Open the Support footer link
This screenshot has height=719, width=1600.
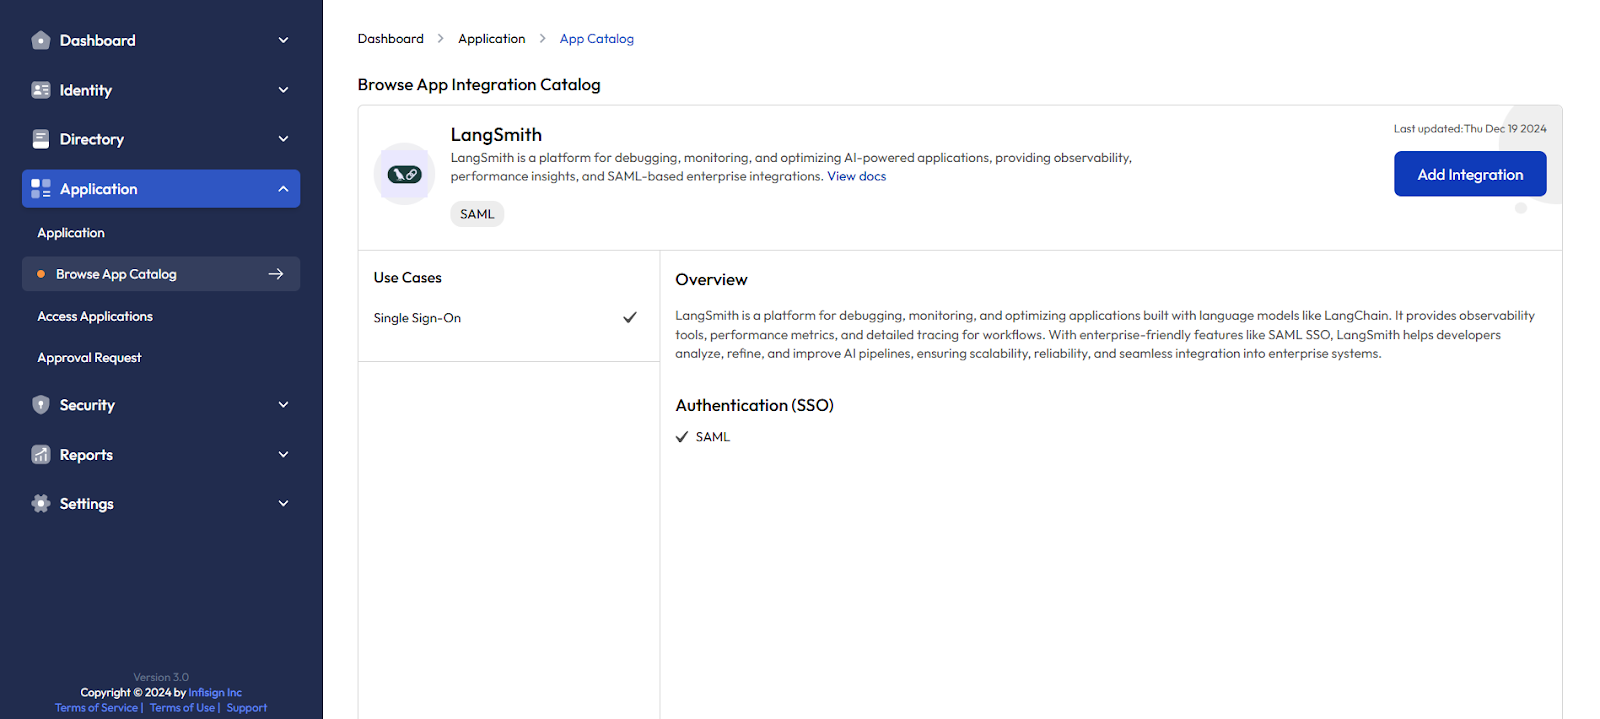pos(247,708)
